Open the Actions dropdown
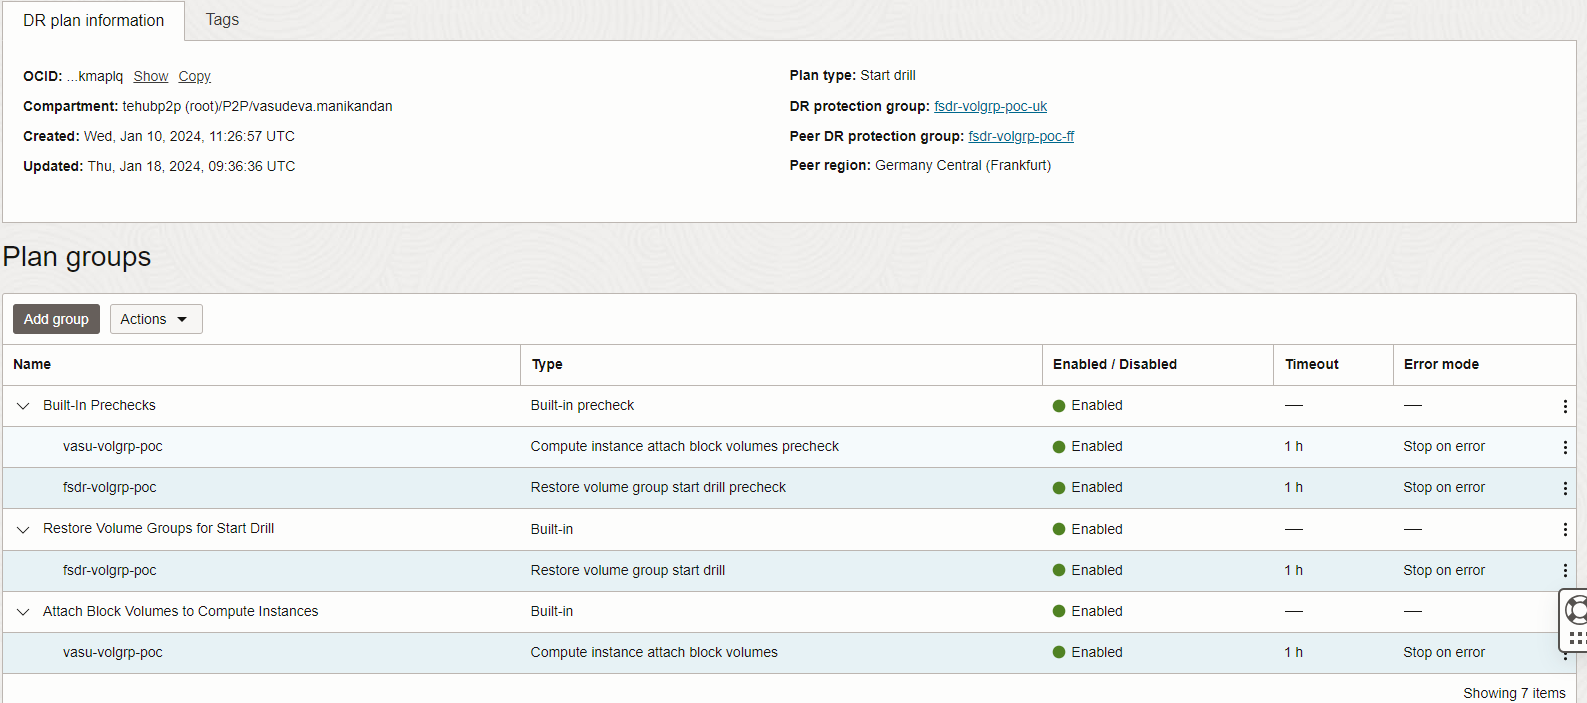Viewport: 1587px width, 703px height. 155,319
